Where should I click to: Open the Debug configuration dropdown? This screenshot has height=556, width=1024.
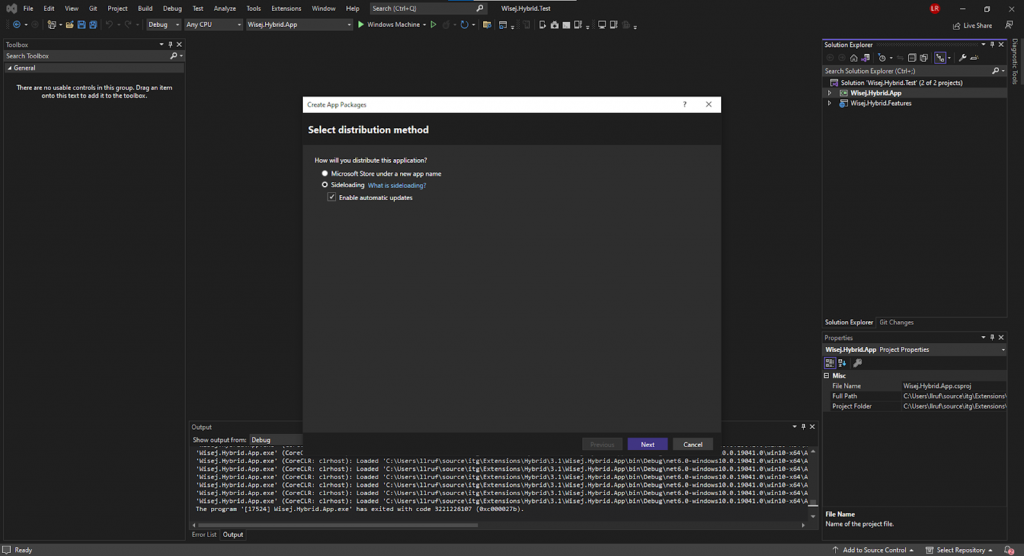[163, 25]
